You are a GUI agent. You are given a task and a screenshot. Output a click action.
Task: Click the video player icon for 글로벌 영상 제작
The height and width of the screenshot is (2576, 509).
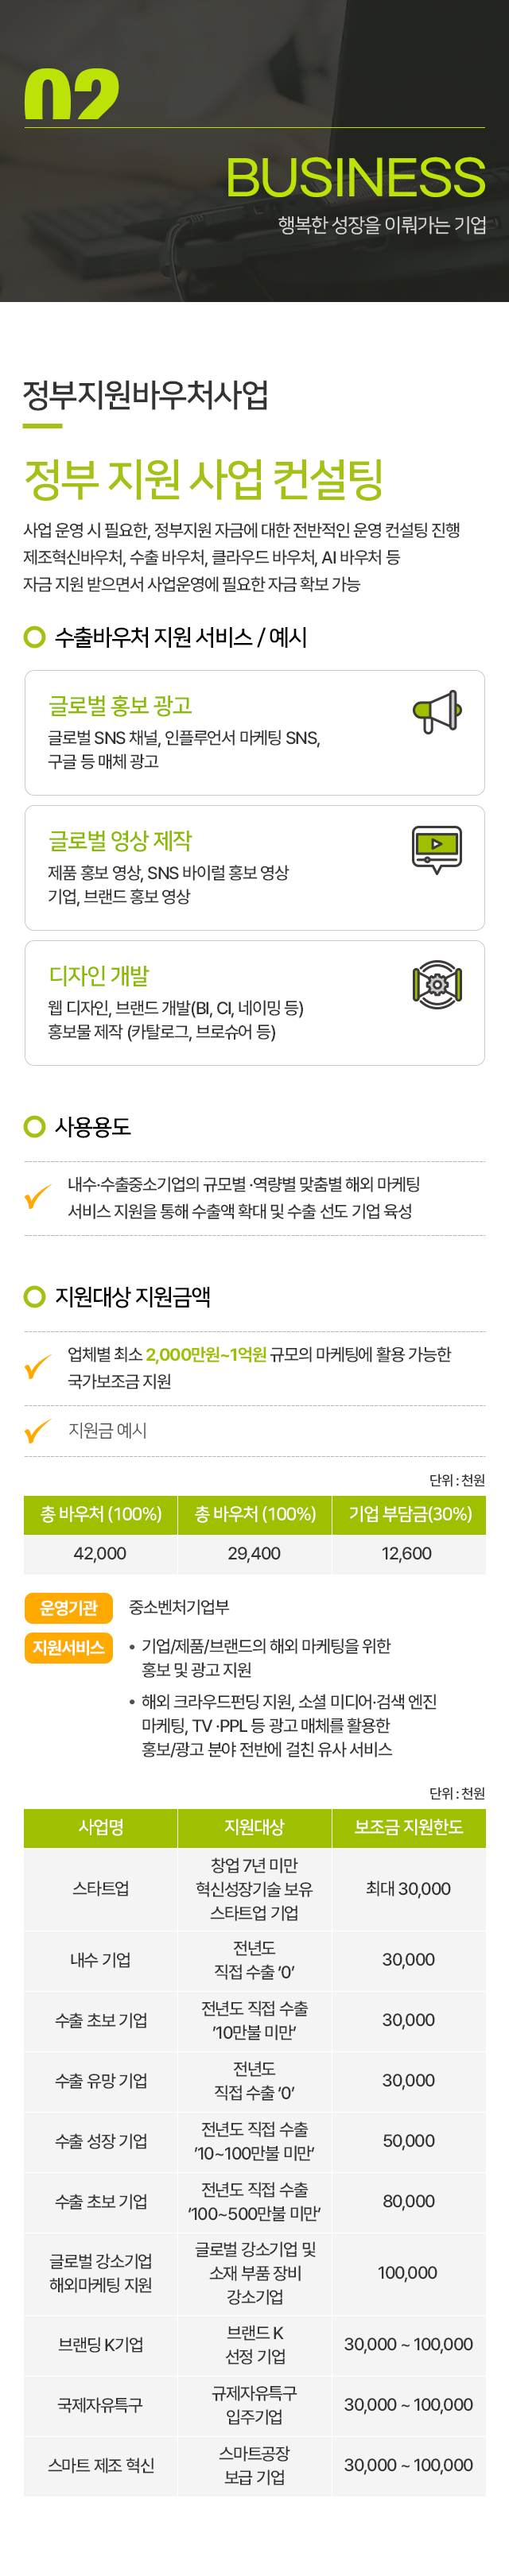click(437, 849)
